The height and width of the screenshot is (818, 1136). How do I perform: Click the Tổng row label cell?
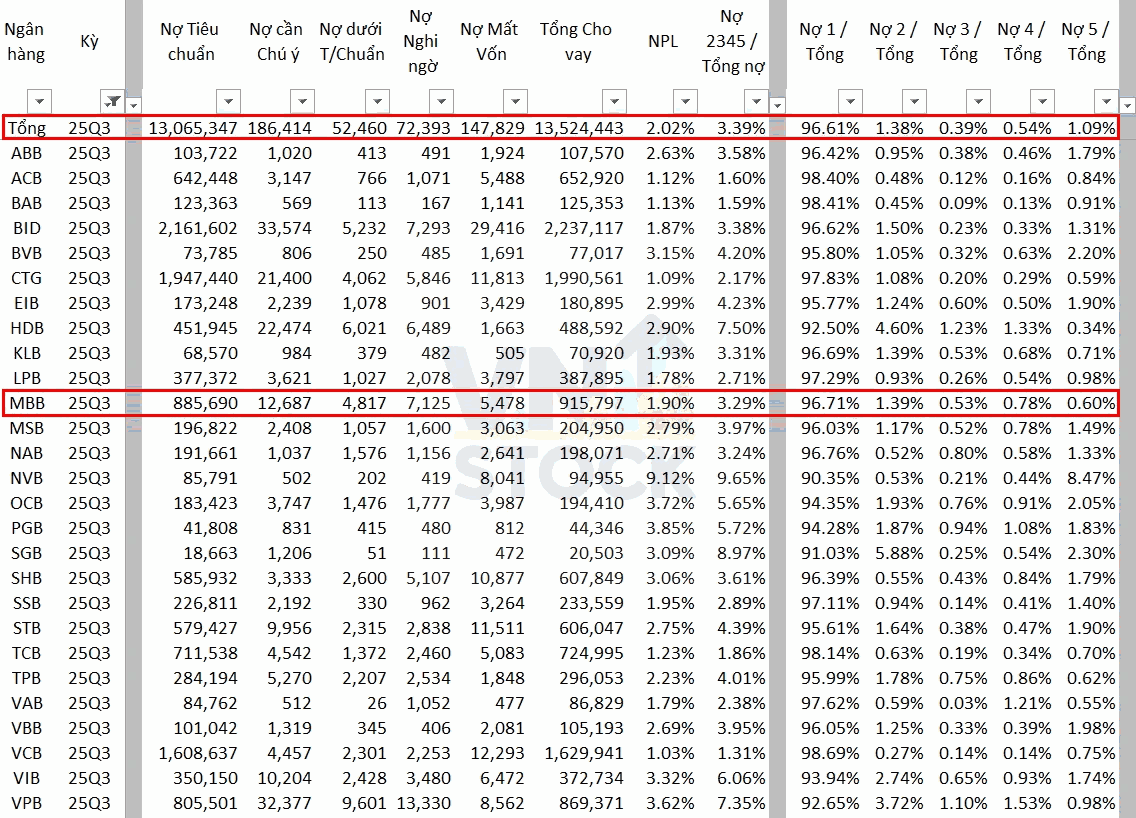(26, 128)
